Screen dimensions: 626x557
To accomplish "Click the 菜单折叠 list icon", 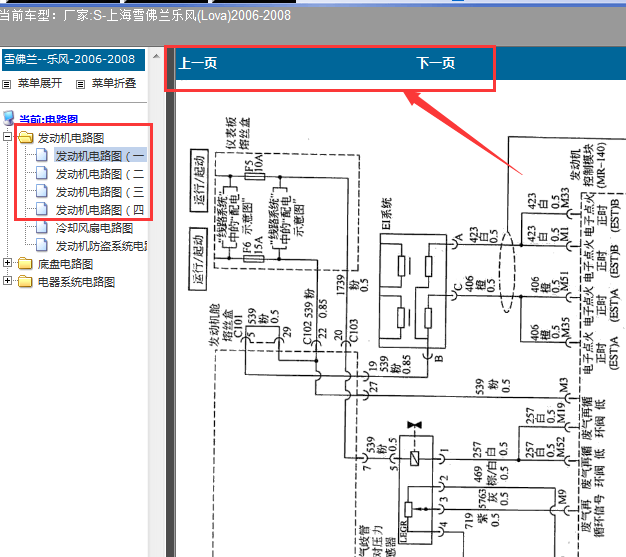I will tap(80, 84).
